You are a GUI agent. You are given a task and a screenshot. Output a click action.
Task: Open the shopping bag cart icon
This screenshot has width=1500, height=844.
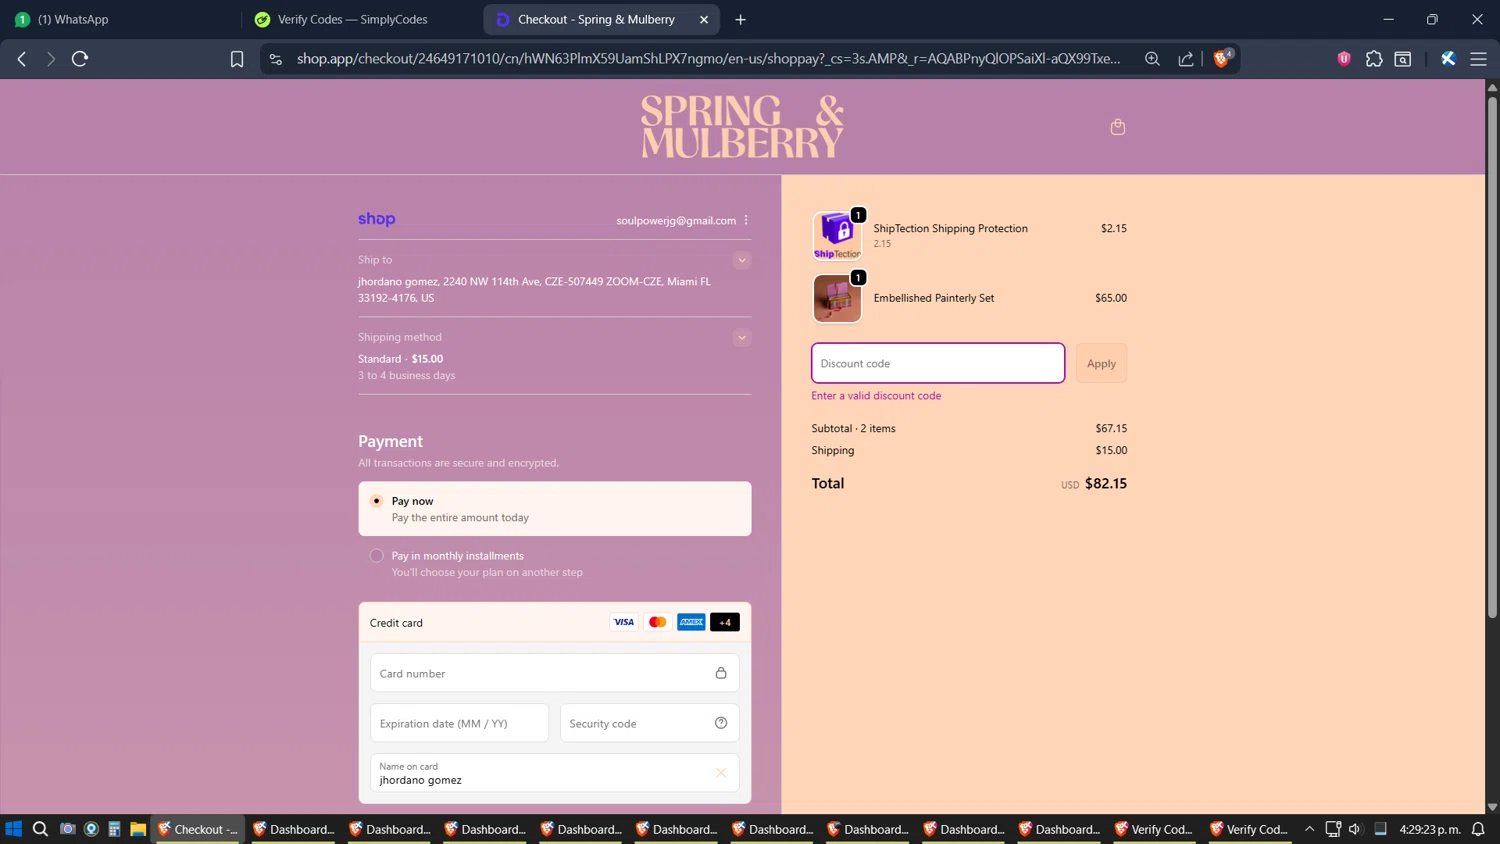coord(1118,127)
